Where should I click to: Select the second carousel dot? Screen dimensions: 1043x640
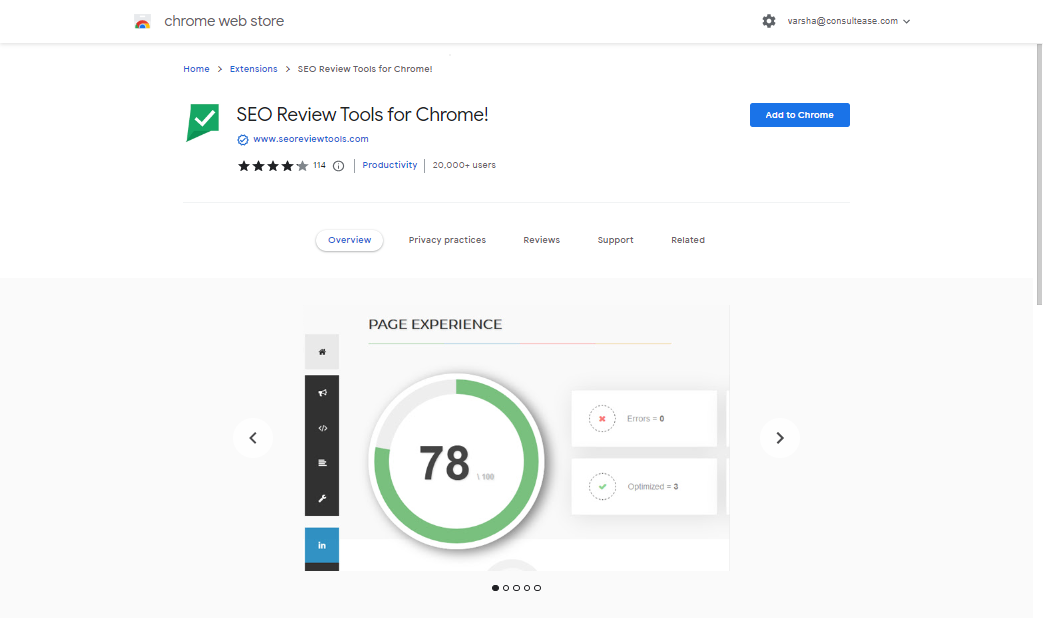506,588
